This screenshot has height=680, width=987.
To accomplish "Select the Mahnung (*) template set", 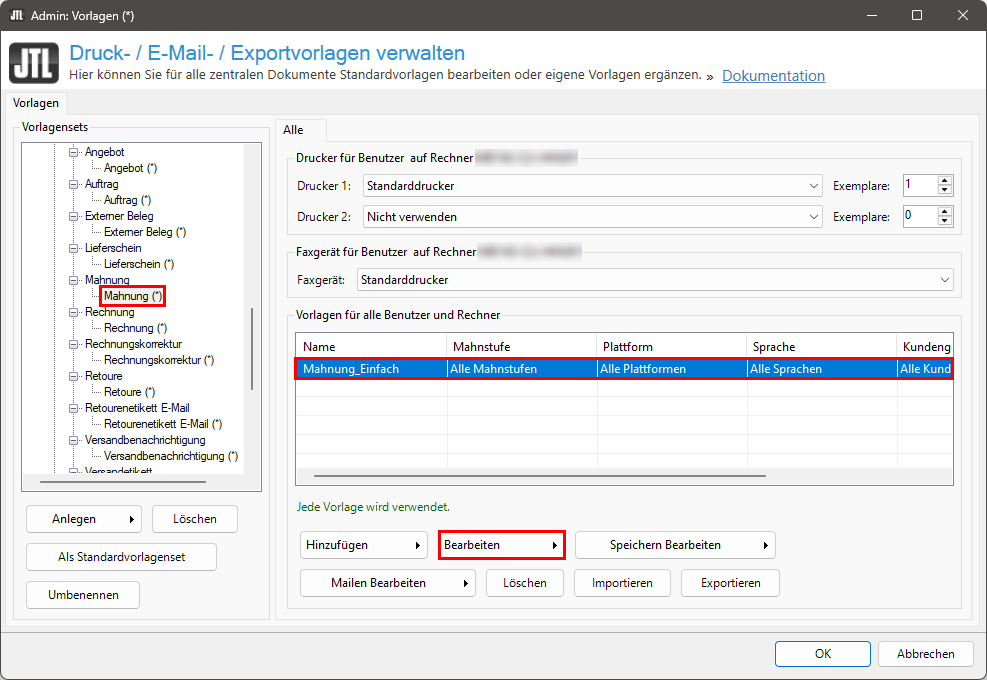I will (133, 296).
